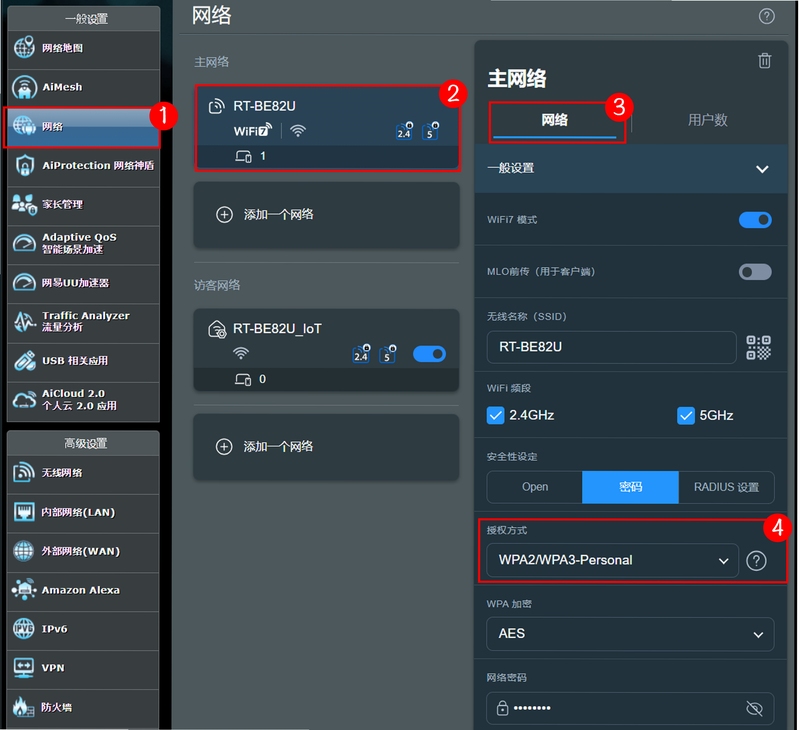800x730 pixels.
Task: Open the SSID QR code icon
Action: (x=758, y=348)
